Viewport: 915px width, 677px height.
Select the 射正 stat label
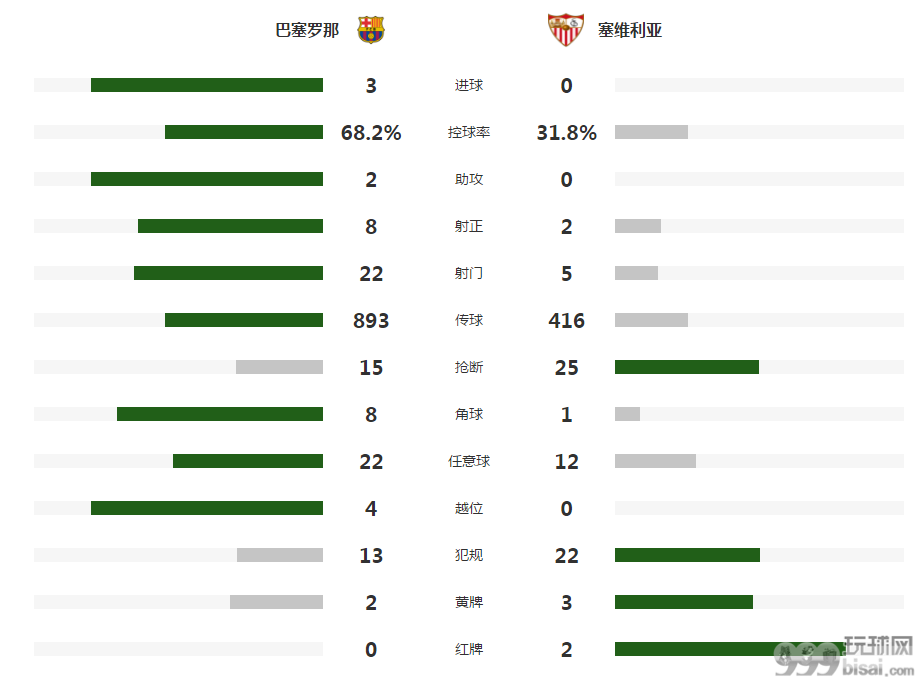(469, 226)
